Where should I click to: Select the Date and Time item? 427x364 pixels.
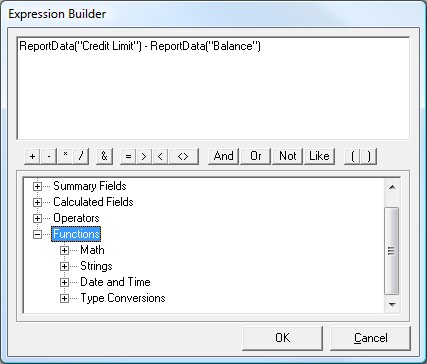pyautogui.click(x=115, y=282)
